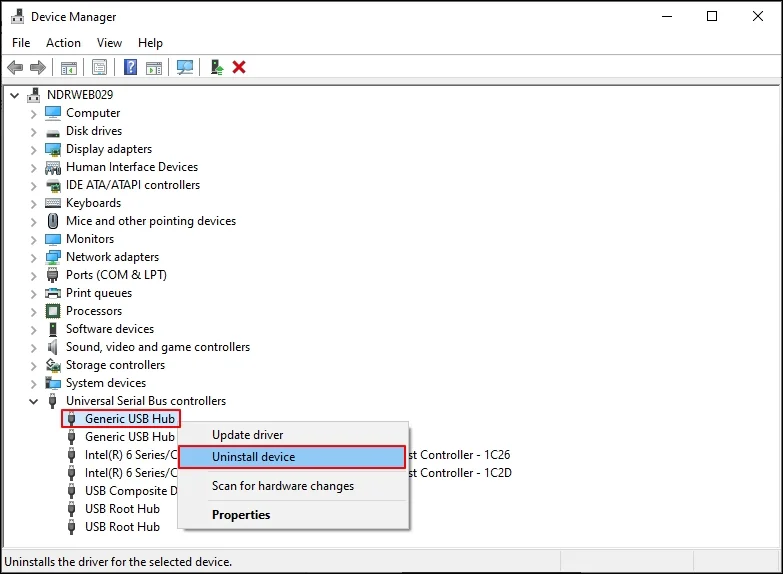Viewport: 783px width, 574px height.
Task: Click Properties in the context menu
Action: 241,515
